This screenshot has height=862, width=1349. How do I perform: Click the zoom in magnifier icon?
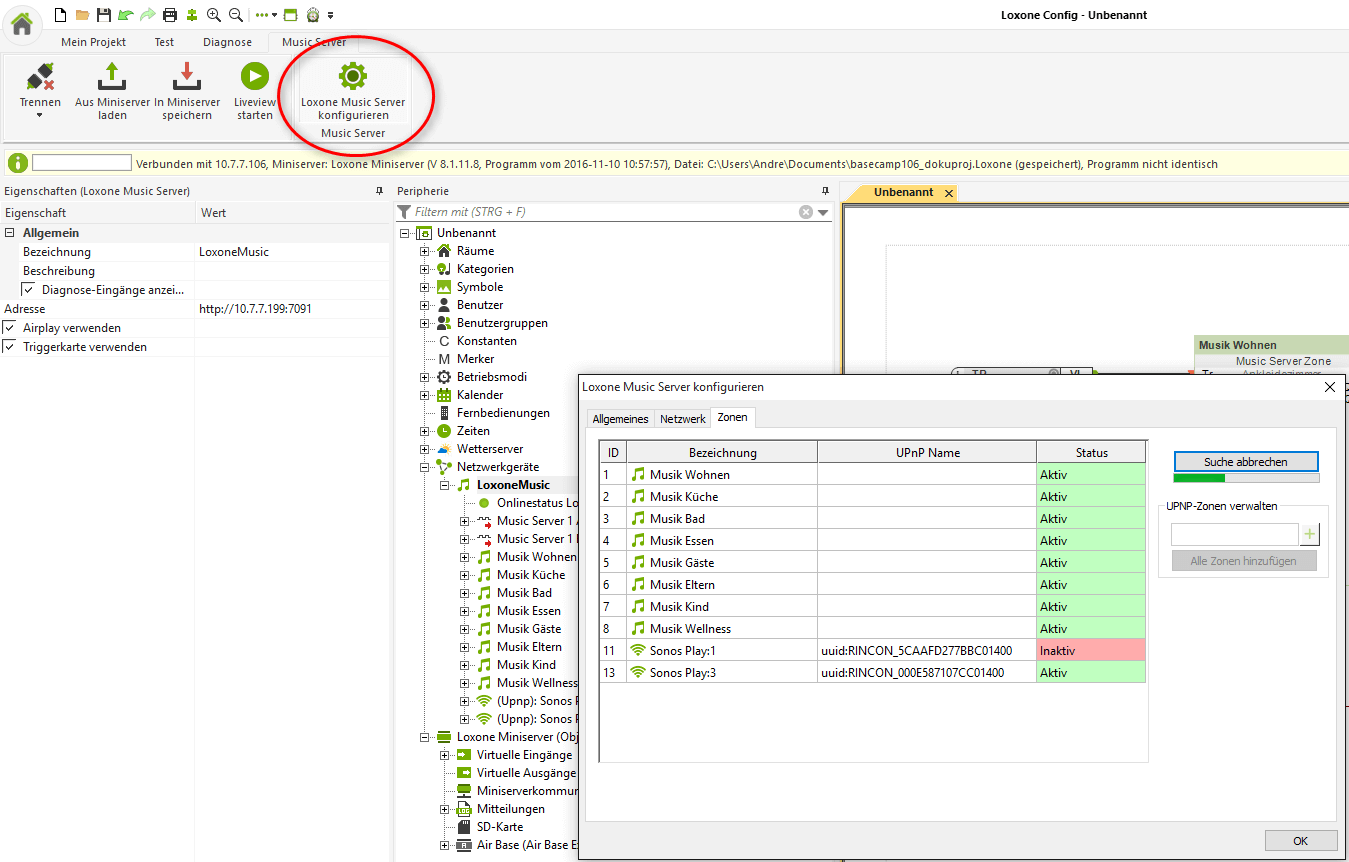pos(213,15)
